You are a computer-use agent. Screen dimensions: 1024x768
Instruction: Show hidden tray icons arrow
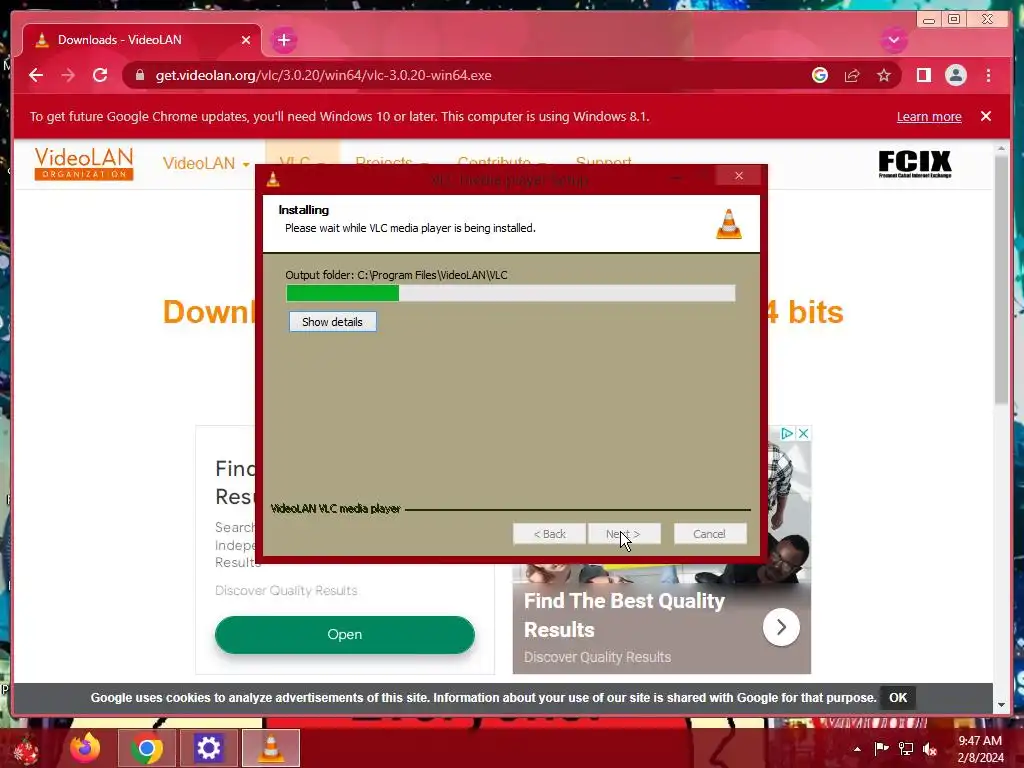pyautogui.click(x=857, y=749)
